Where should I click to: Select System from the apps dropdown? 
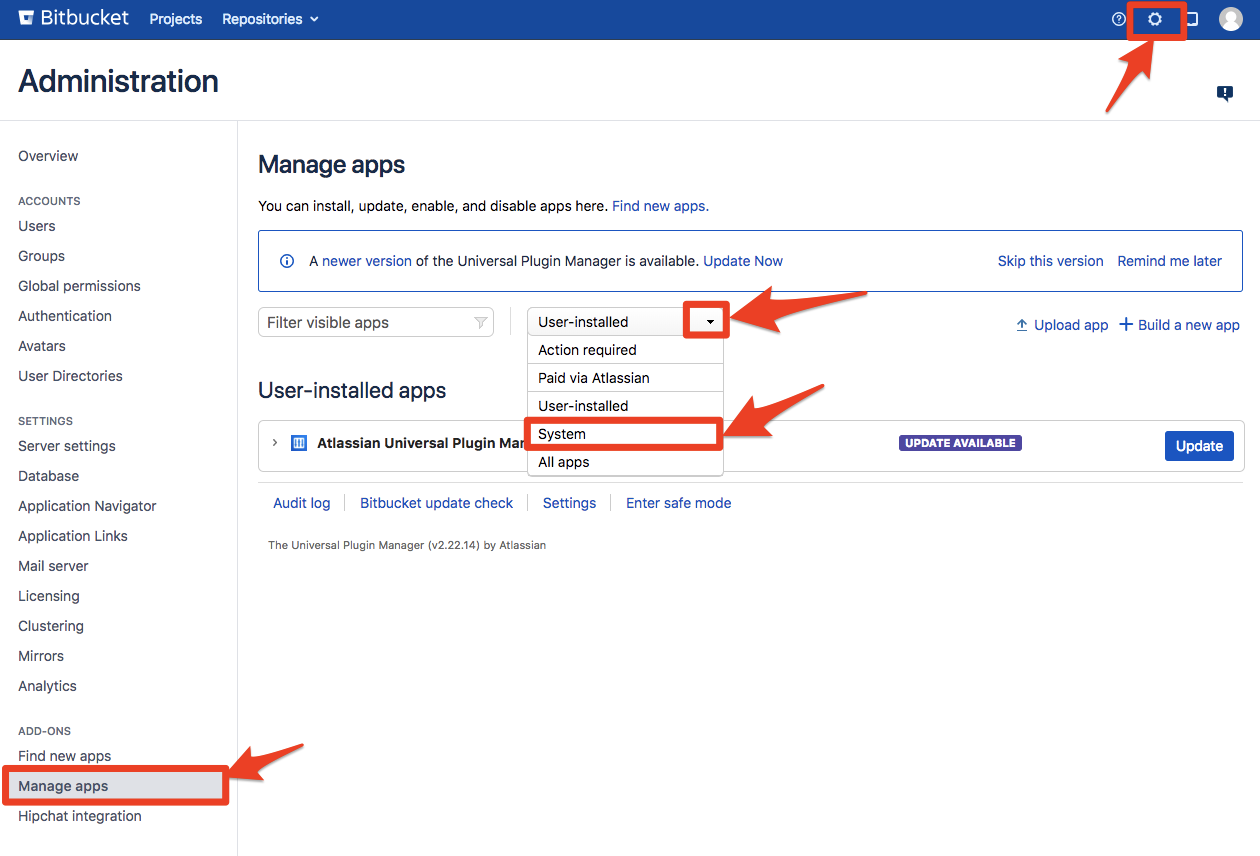coord(624,433)
